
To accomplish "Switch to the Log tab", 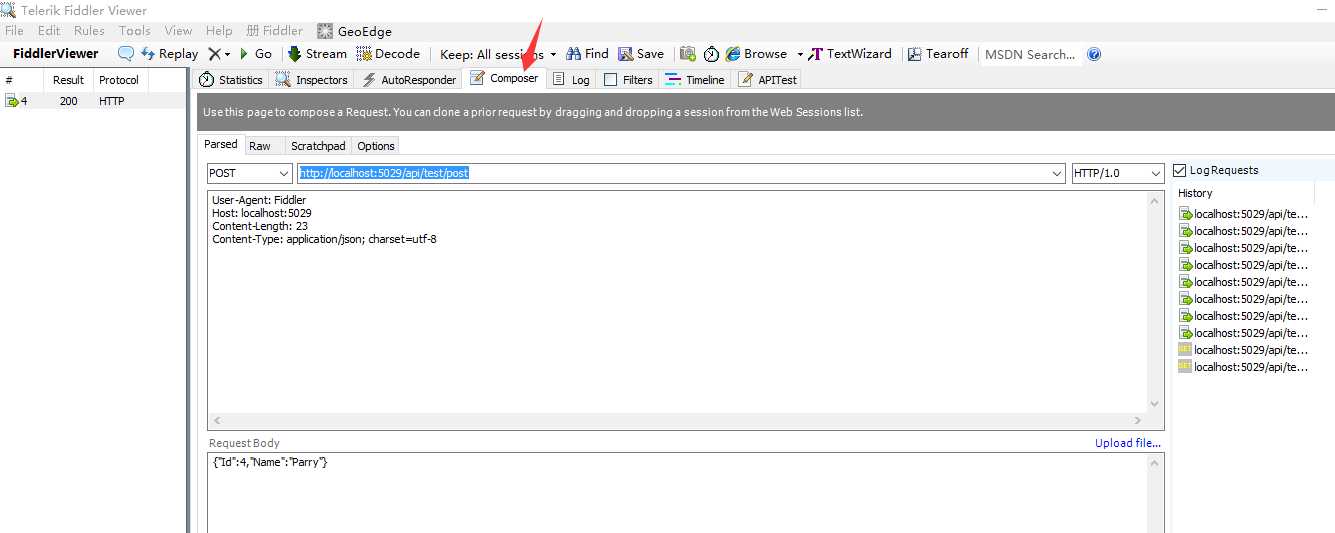I will 571,80.
